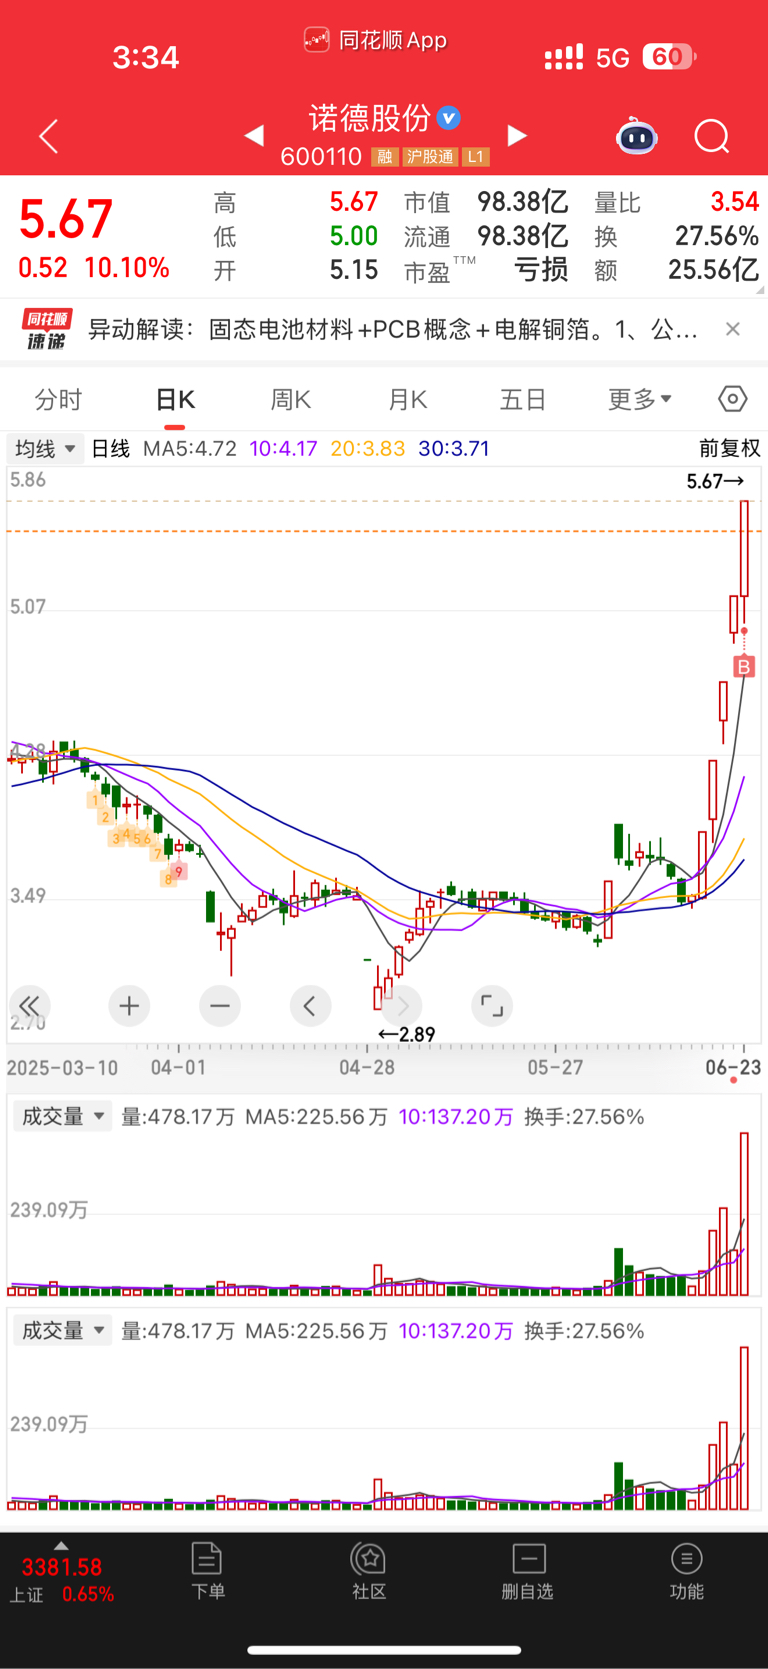This screenshot has height=1669, width=768.
Task: Read the 异动解读 news text
Action: [394, 329]
